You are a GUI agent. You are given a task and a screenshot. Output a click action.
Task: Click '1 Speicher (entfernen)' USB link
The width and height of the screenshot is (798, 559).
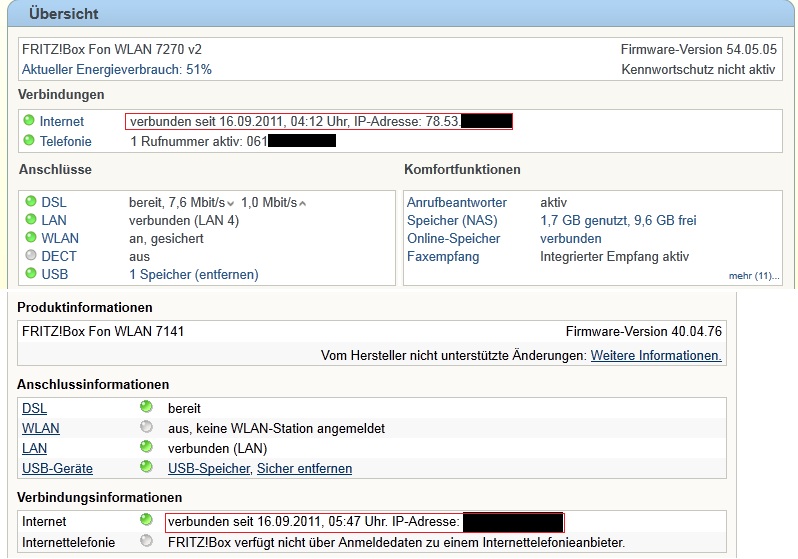pos(194,274)
